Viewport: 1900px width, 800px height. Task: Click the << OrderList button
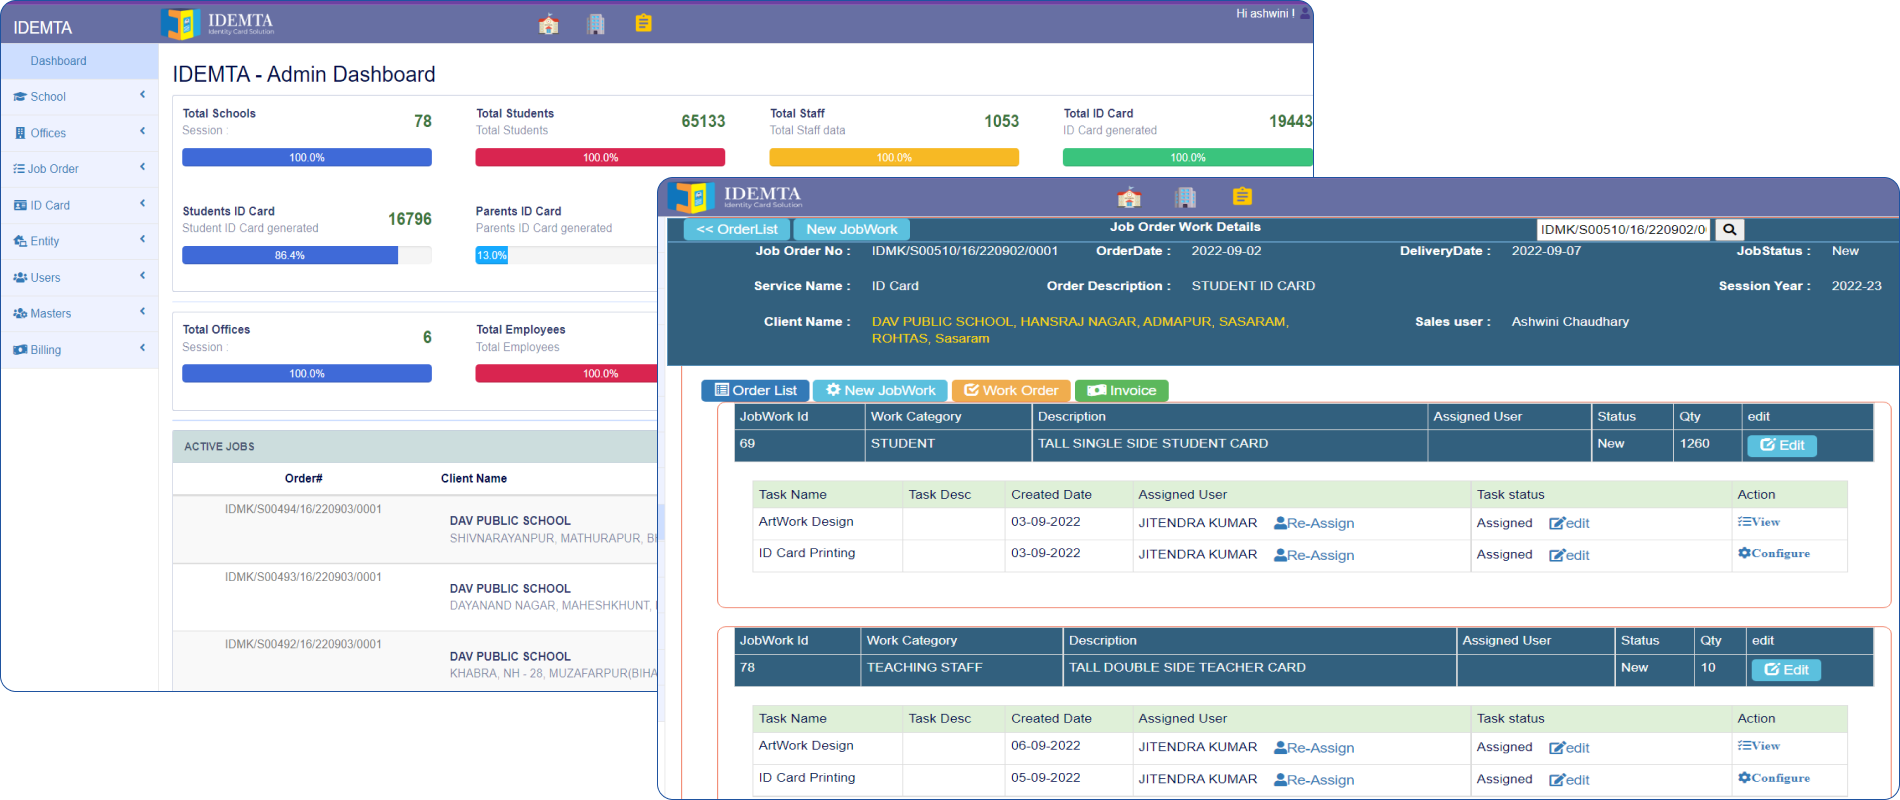tap(737, 229)
